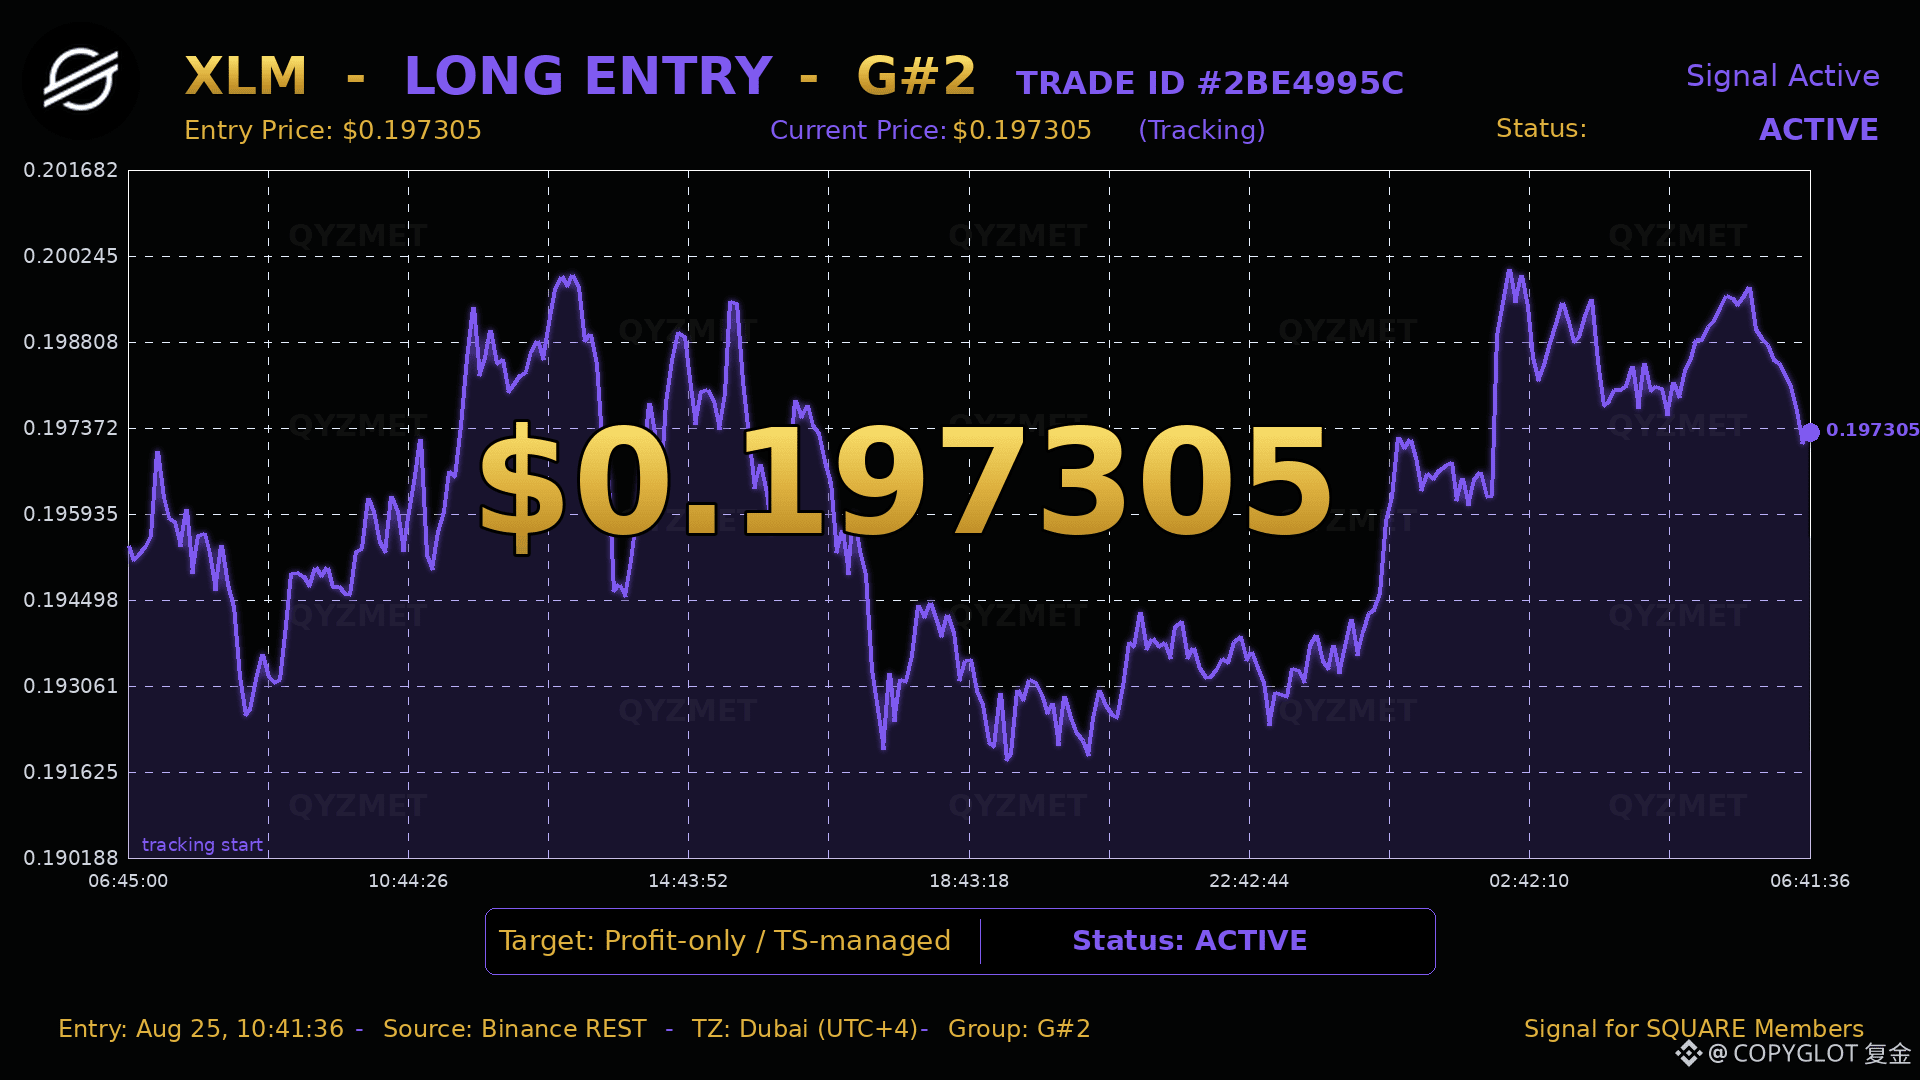Click "G#2" in the main title
This screenshot has width=1920, height=1080.
click(x=916, y=76)
